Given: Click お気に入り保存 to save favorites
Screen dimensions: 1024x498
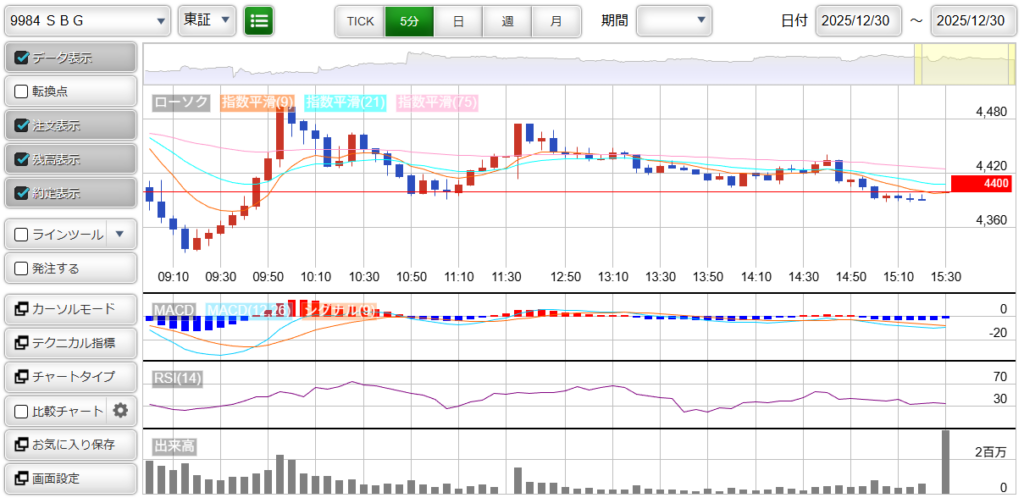Looking at the screenshot, I should 69,444.
